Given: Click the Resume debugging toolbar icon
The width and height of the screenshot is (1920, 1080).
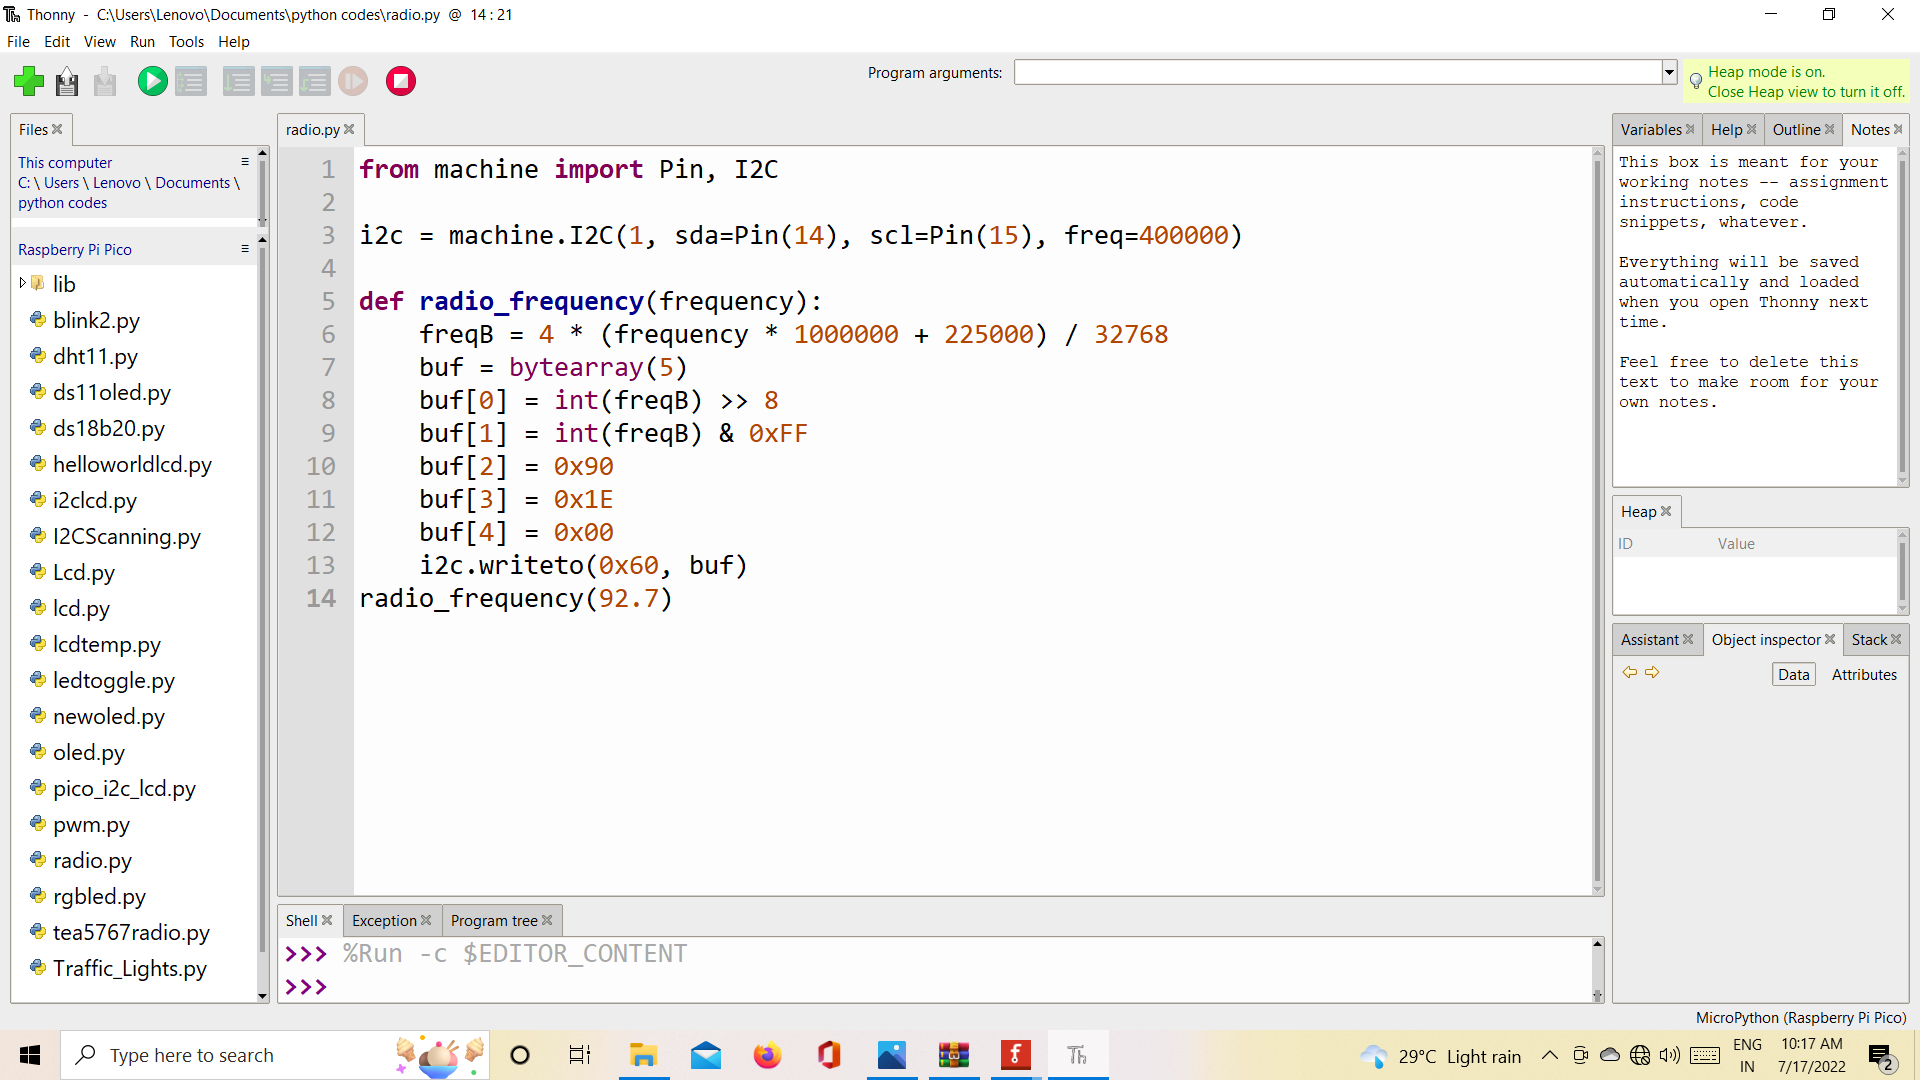Looking at the screenshot, I should click(x=353, y=81).
